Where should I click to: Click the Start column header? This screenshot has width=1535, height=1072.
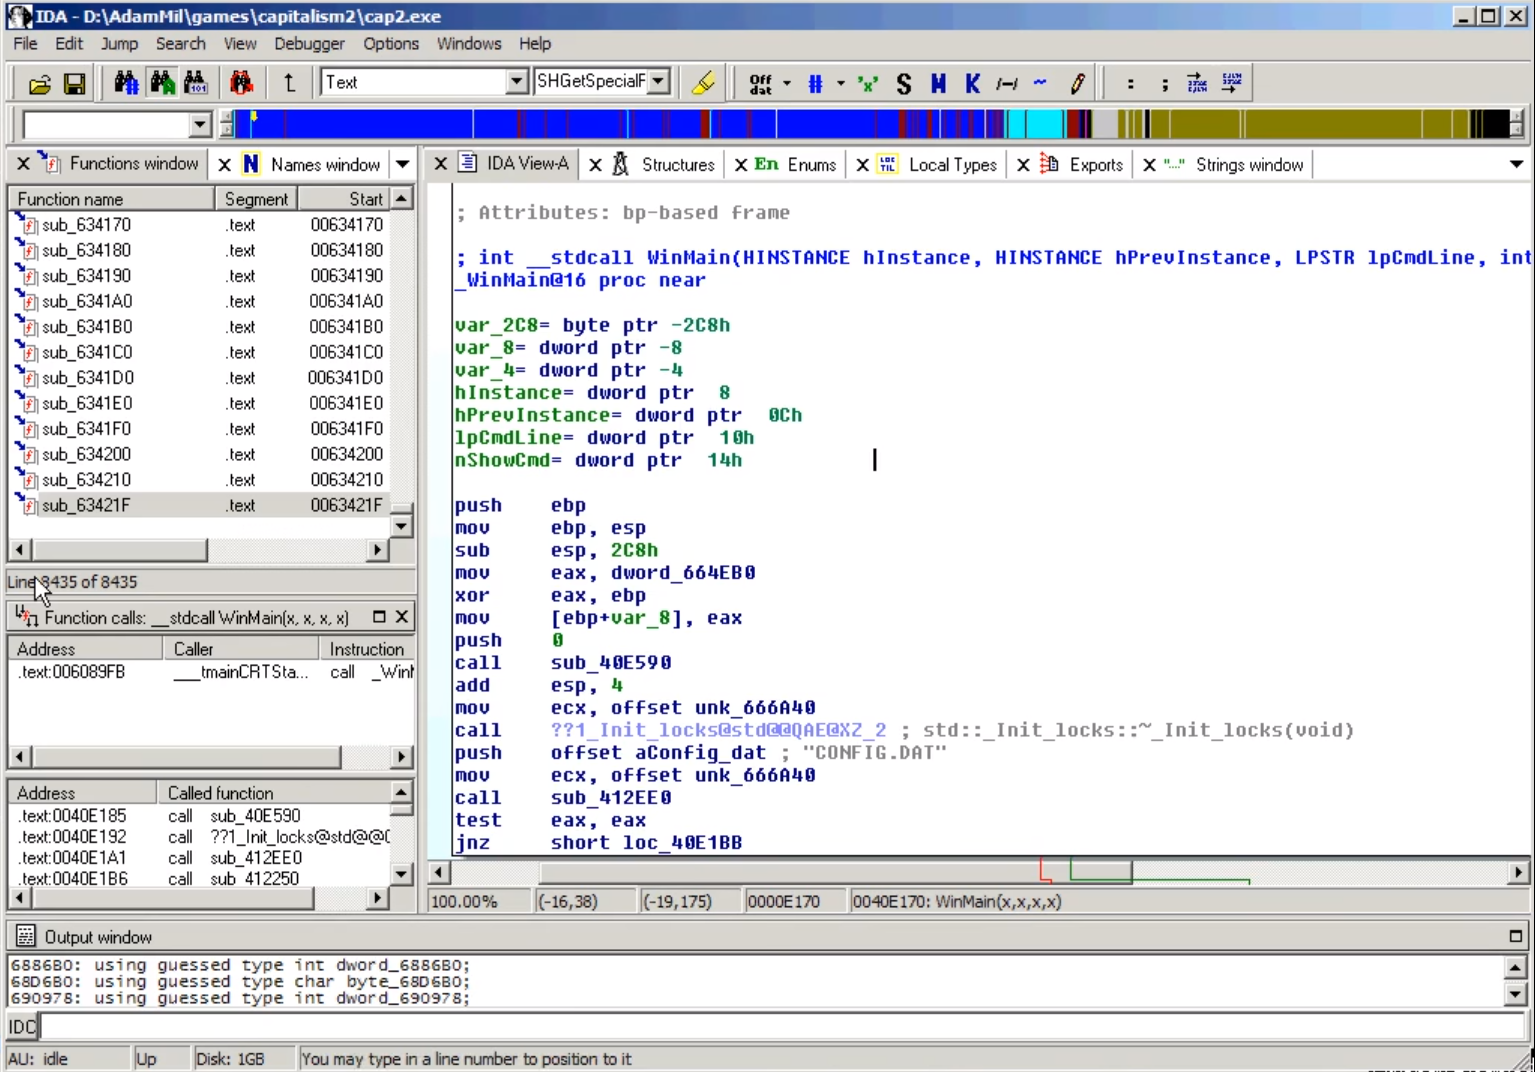344,199
